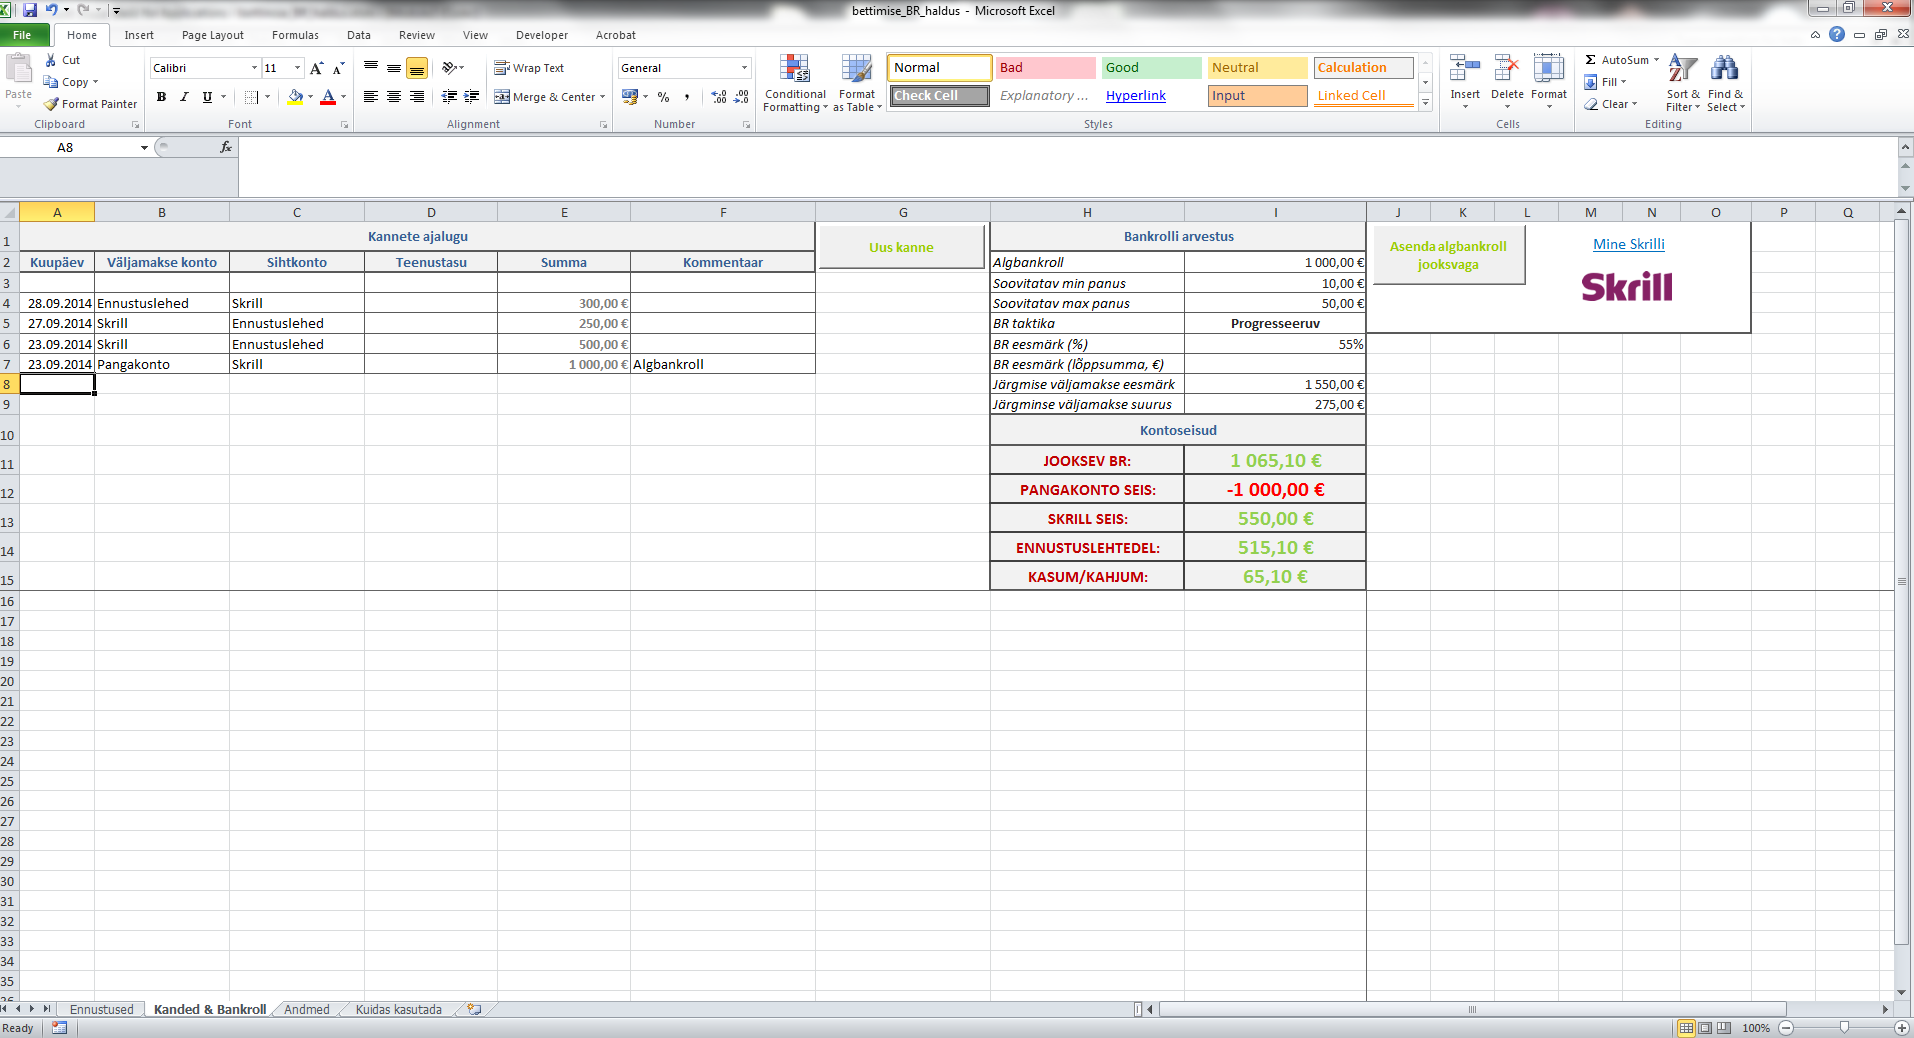Click the Format as Table icon
The image size is (1914, 1038).
point(856,83)
